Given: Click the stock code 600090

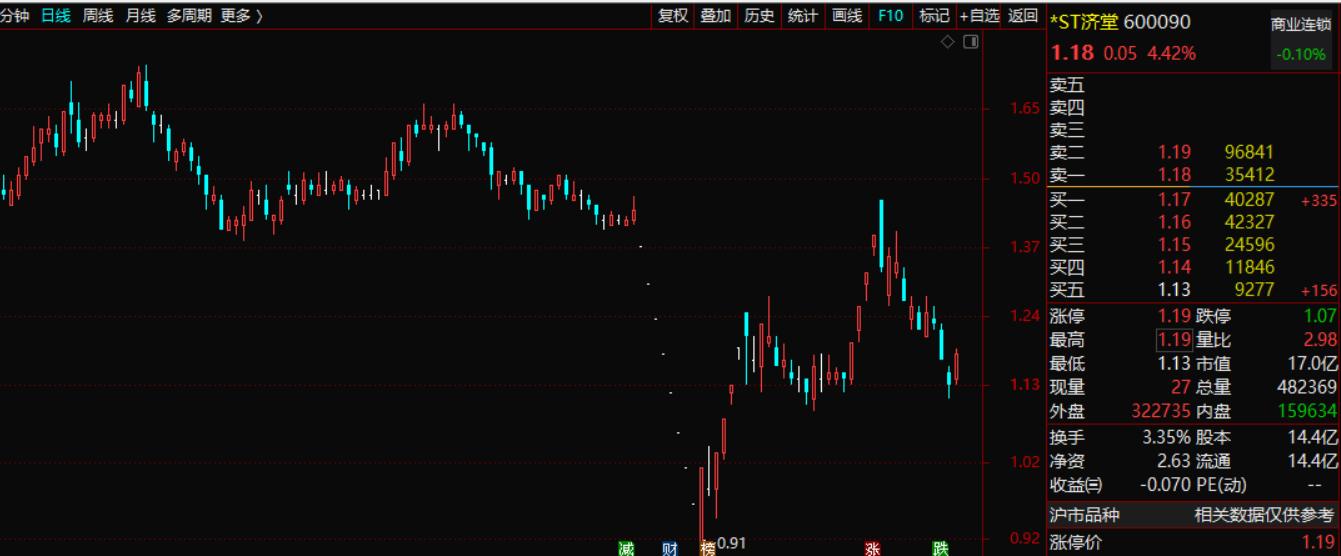Looking at the screenshot, I should (1158, 21).
